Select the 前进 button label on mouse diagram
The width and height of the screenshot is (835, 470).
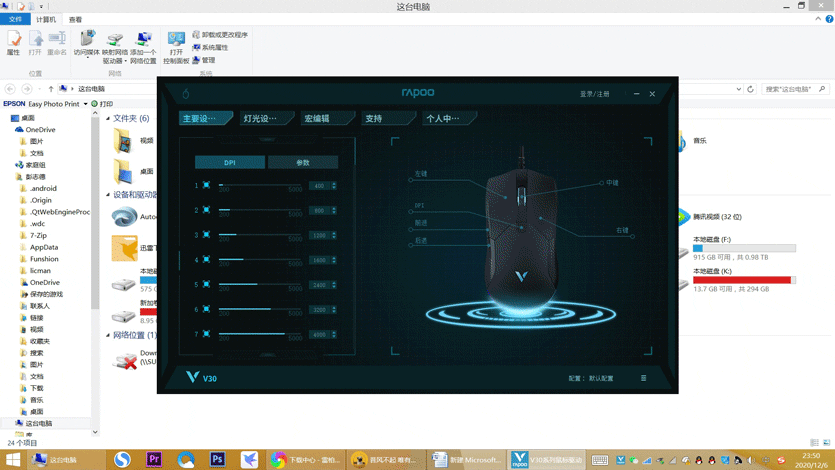coord(421,223)
